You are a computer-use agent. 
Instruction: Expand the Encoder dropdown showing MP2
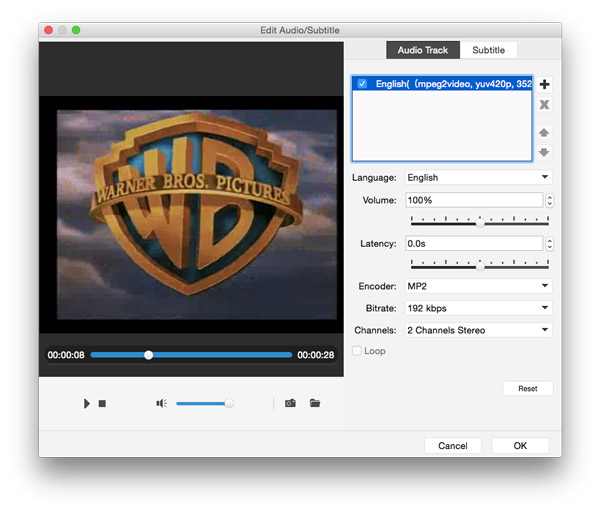pyautogui.click(x=479, y=286)
